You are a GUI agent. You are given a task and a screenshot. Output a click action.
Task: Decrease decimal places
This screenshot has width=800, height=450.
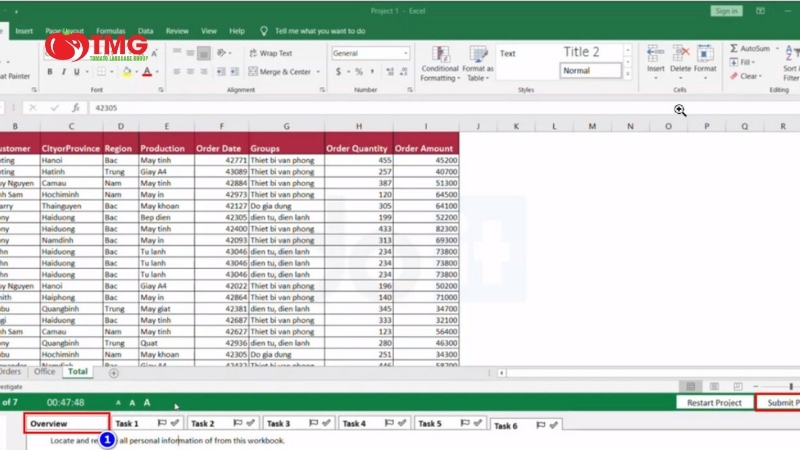coord(404,72)
